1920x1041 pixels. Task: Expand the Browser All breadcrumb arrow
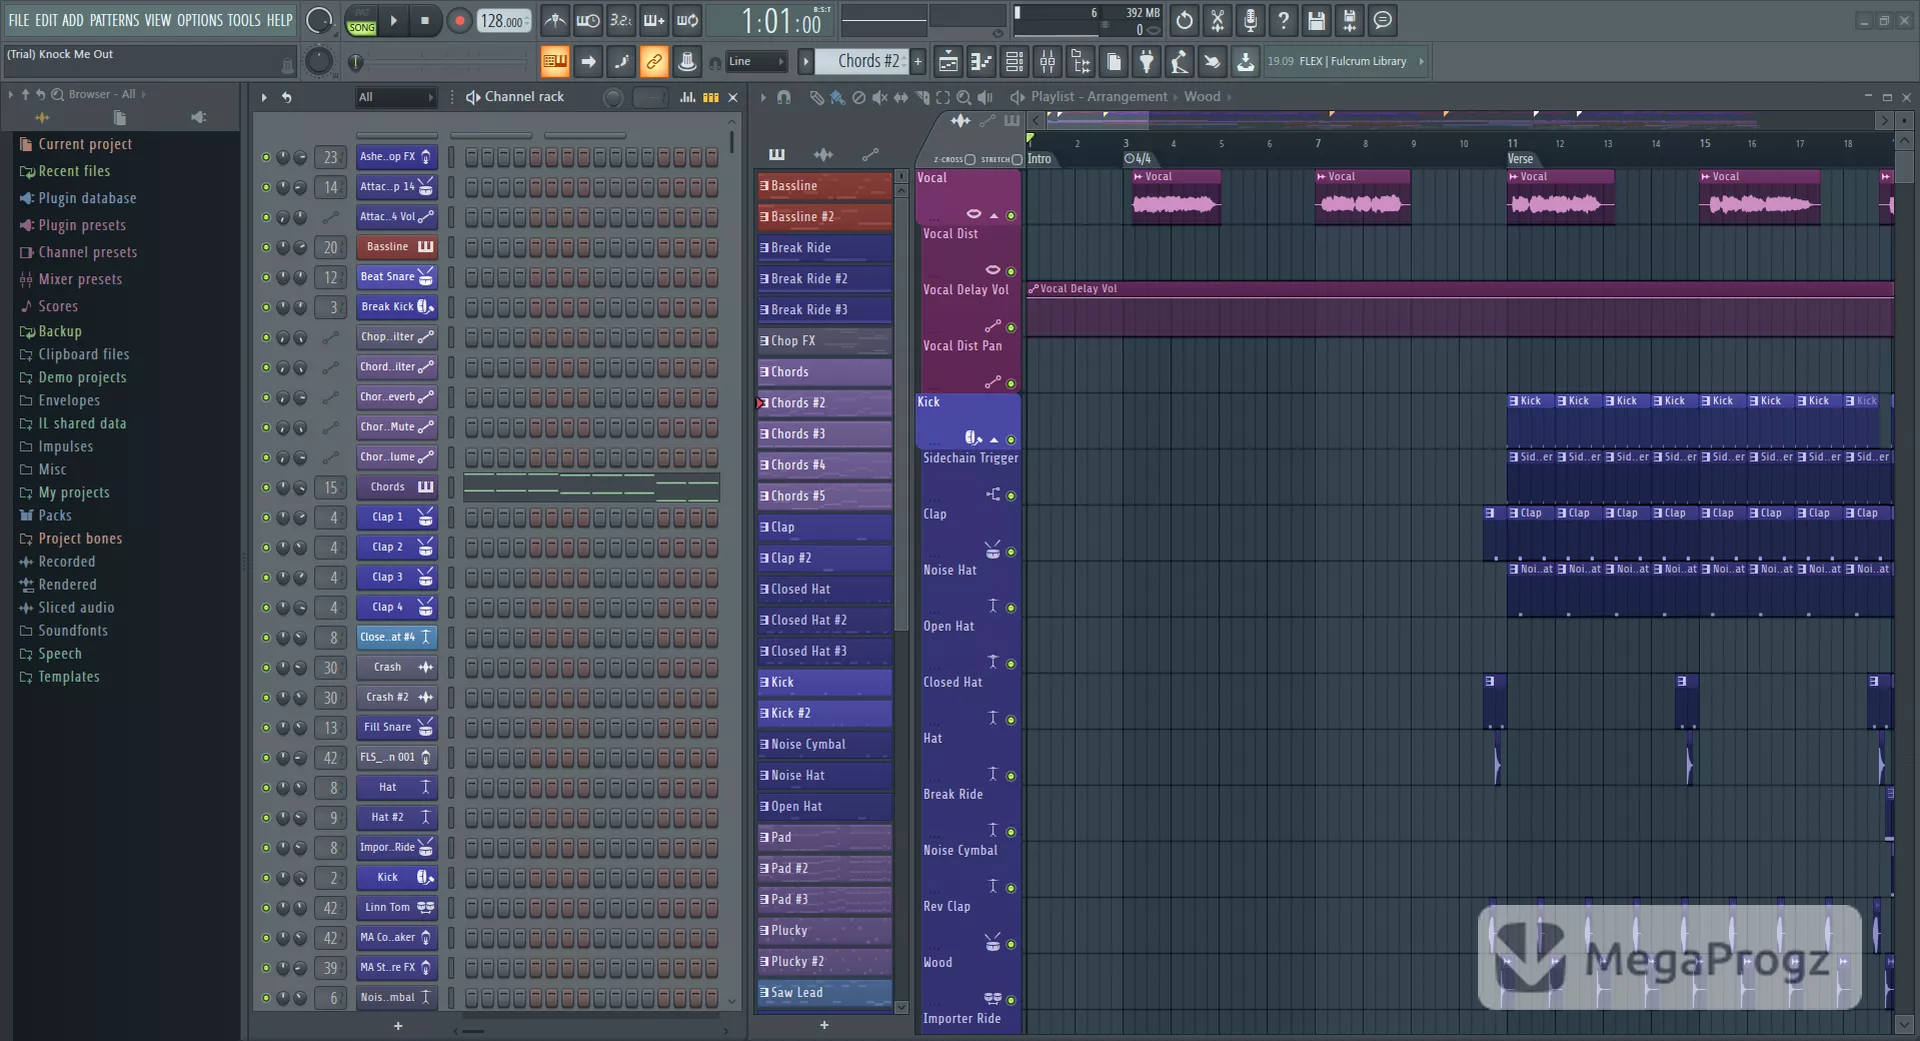coord(143,94)
